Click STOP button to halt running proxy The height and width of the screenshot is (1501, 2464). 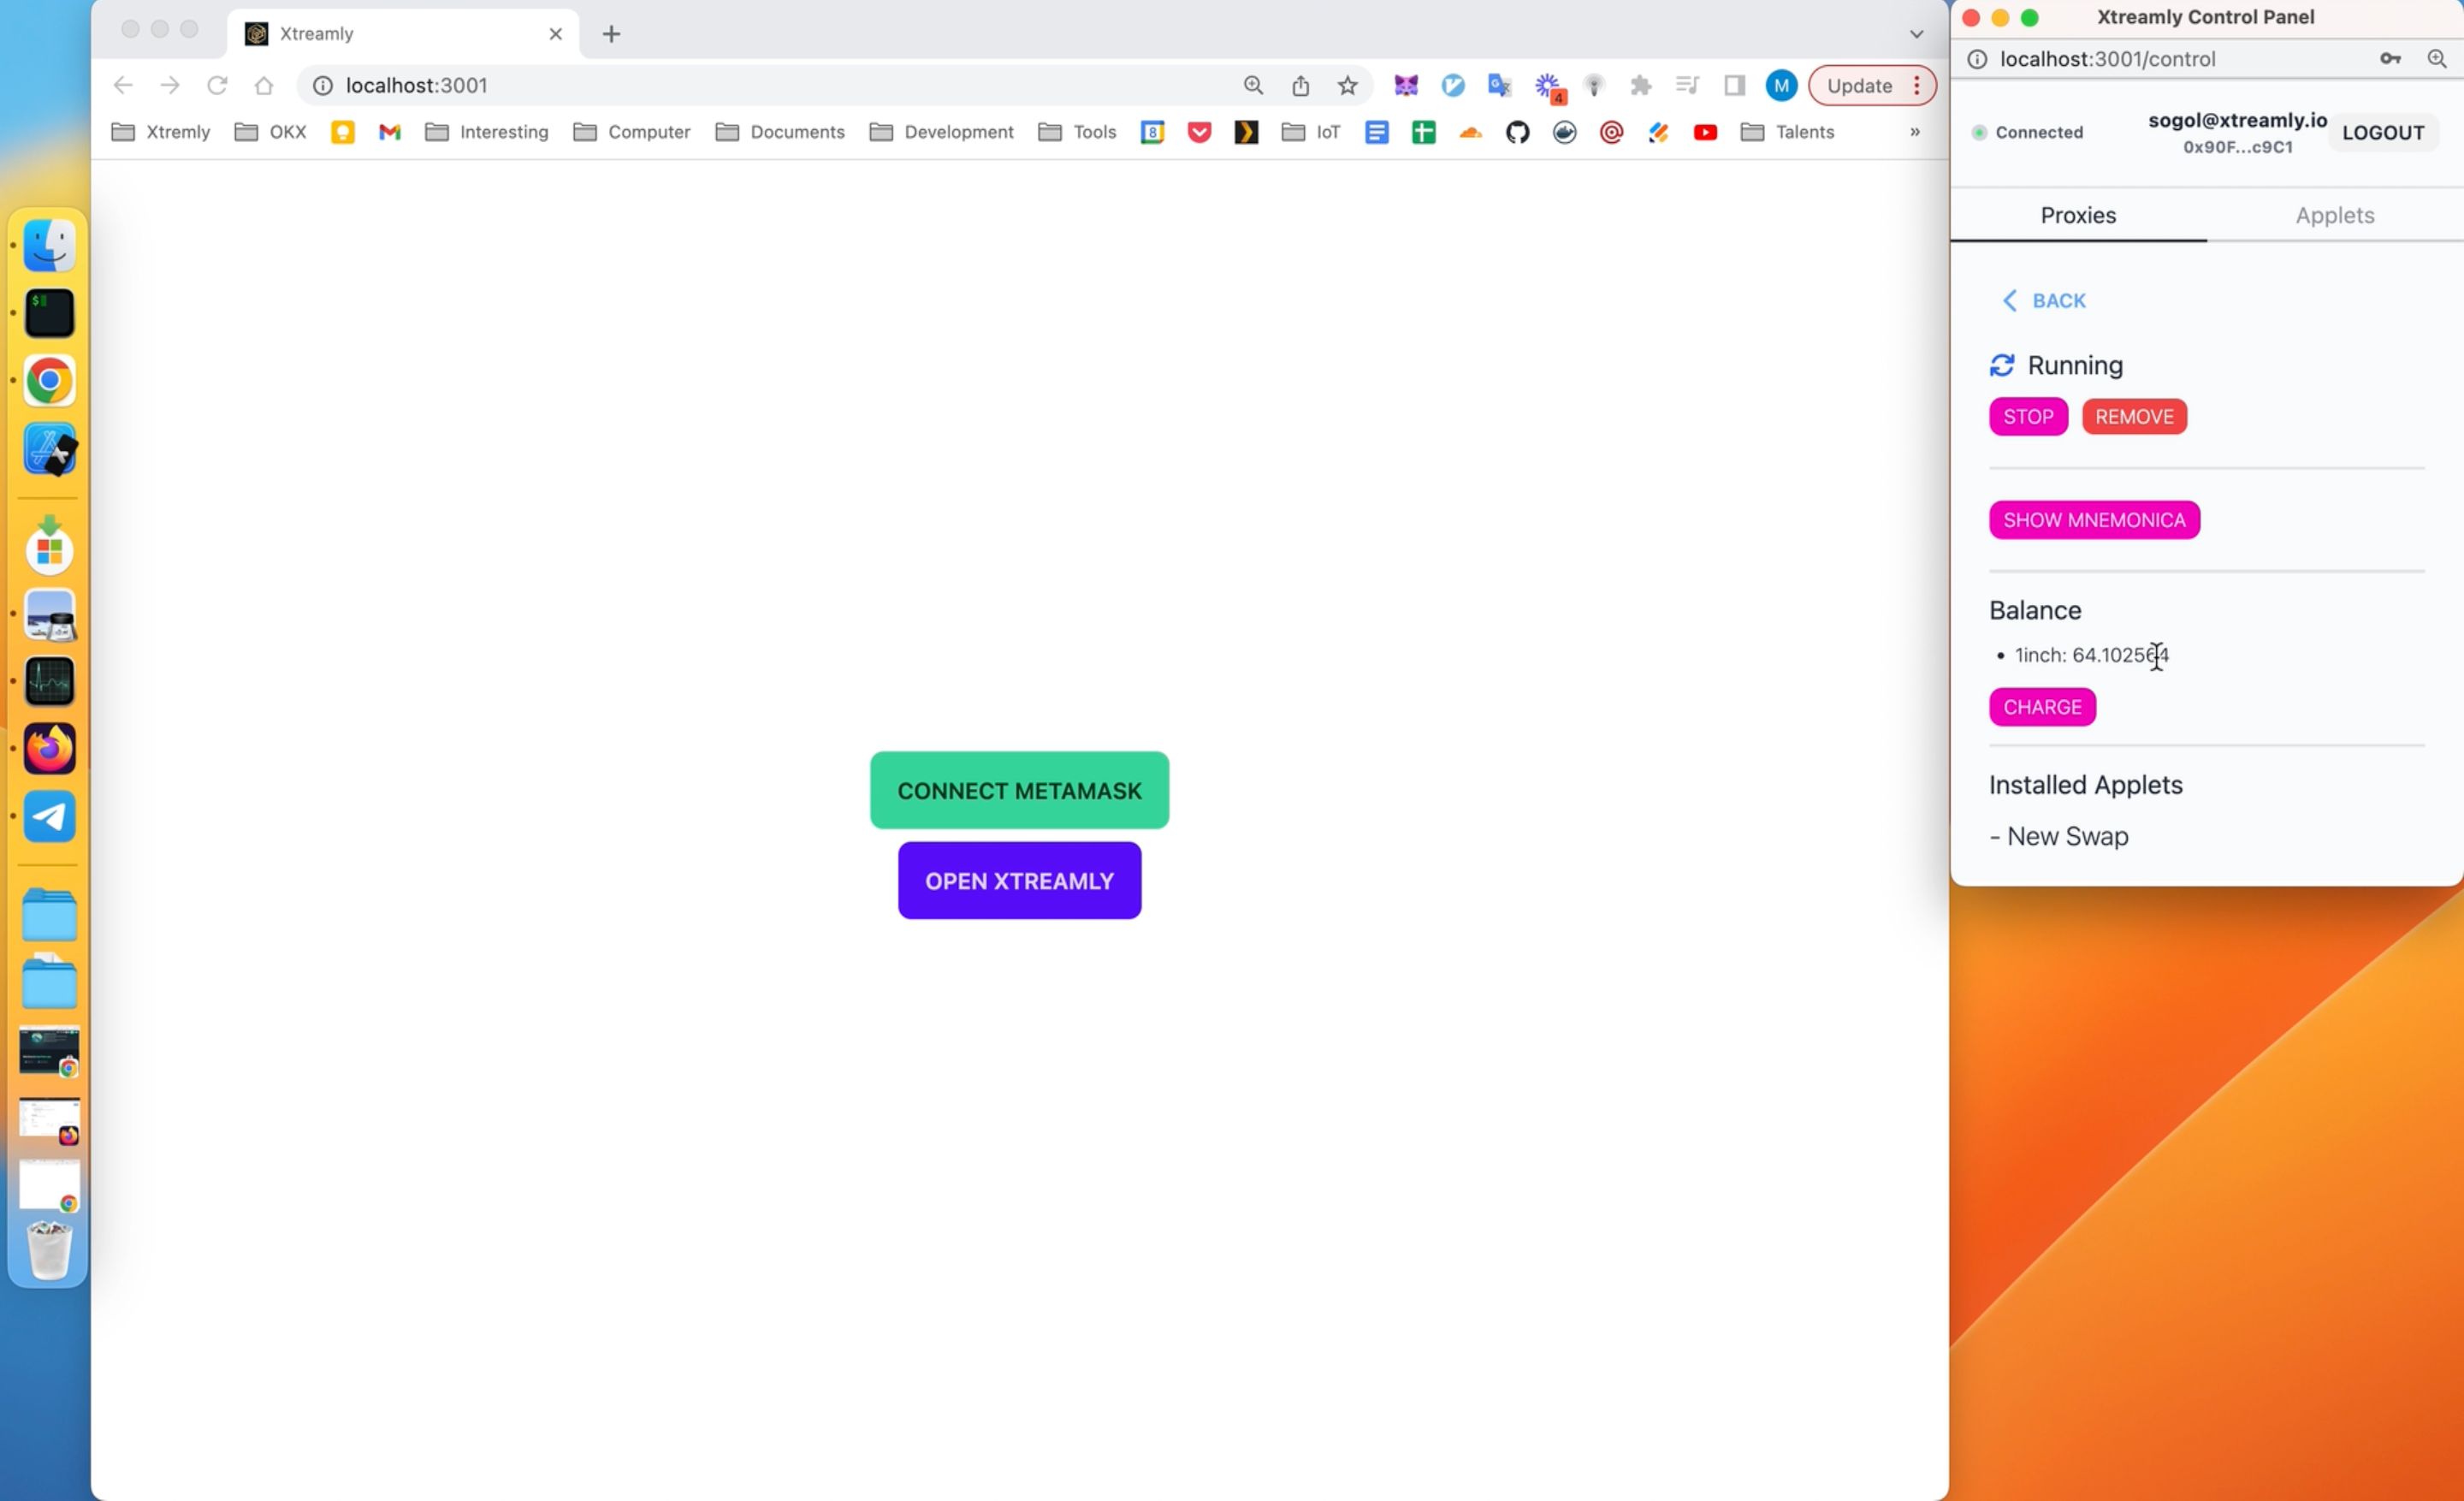point(2028,415)
